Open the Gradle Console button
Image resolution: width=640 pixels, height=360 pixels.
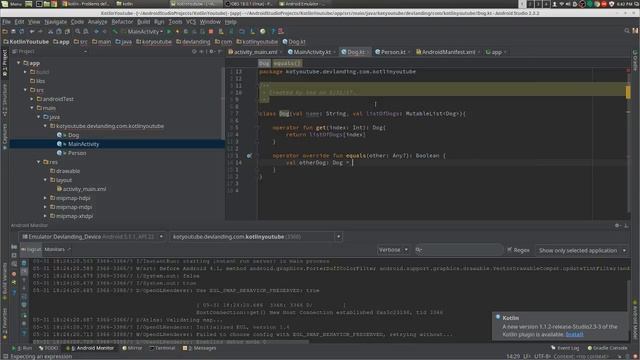click(x=607, y=348)
